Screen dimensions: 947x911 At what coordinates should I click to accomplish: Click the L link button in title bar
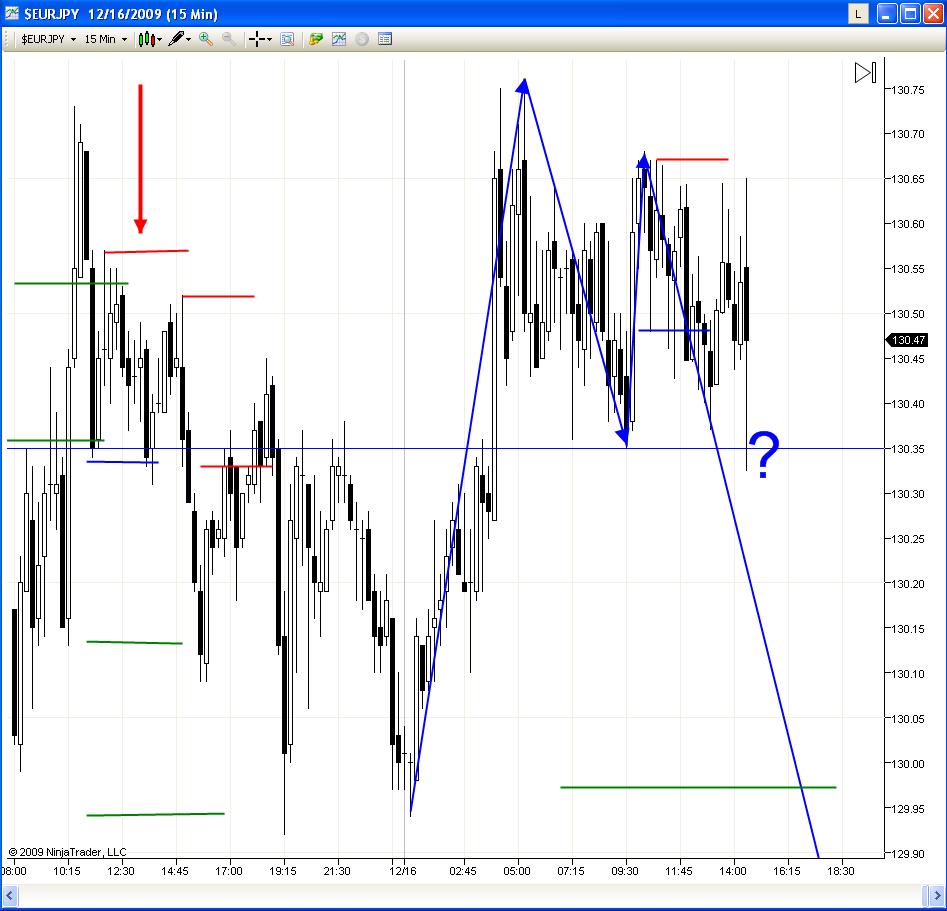858,13
